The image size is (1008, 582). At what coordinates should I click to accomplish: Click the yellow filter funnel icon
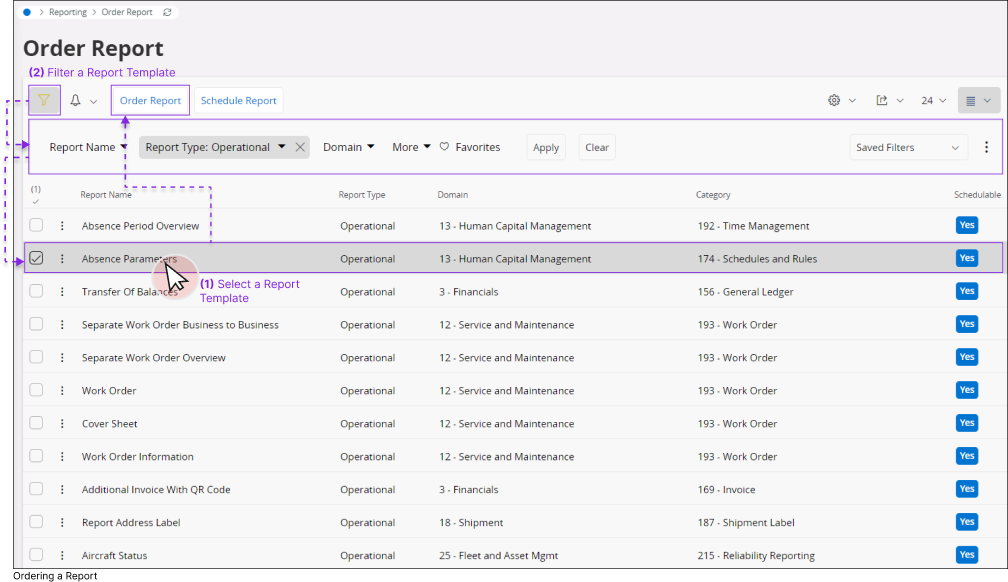point(44,100)
